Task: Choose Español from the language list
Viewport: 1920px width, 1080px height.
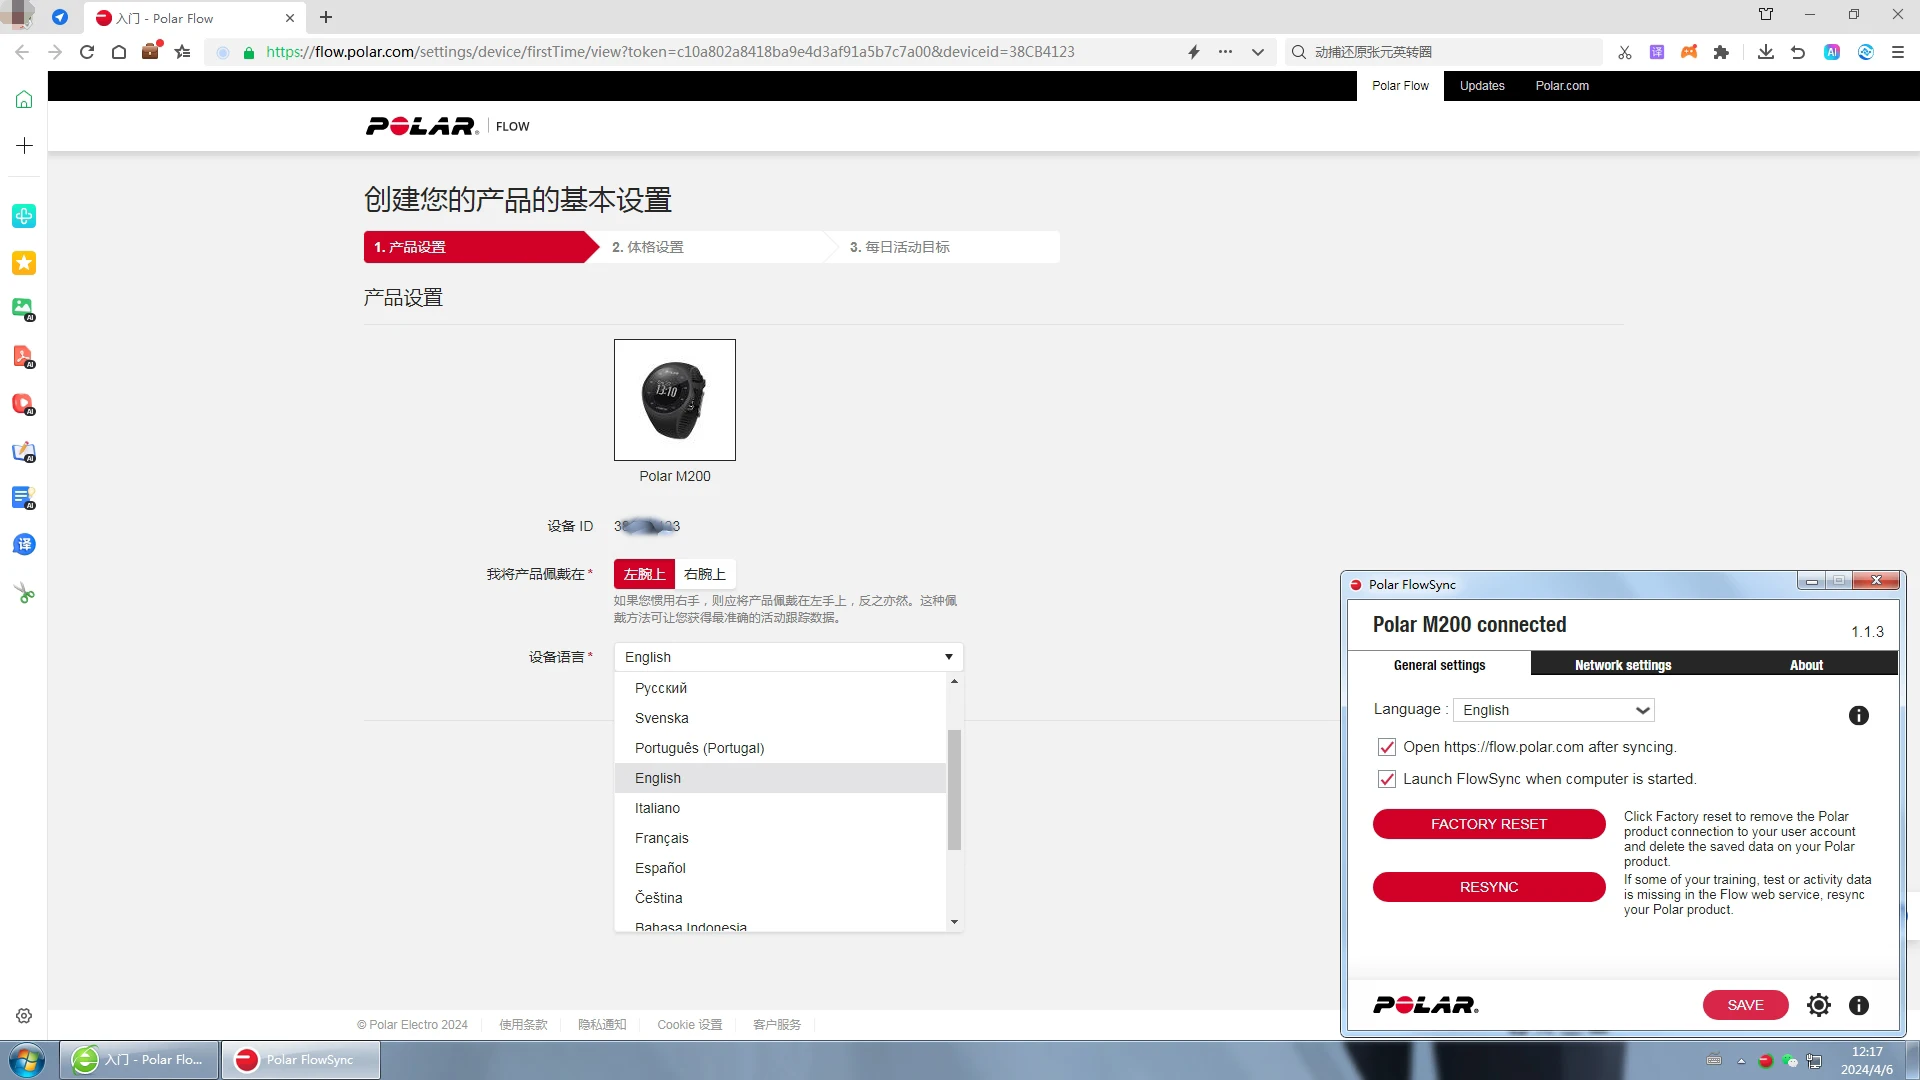Action: pyautogui.click(x=780, y=868)
